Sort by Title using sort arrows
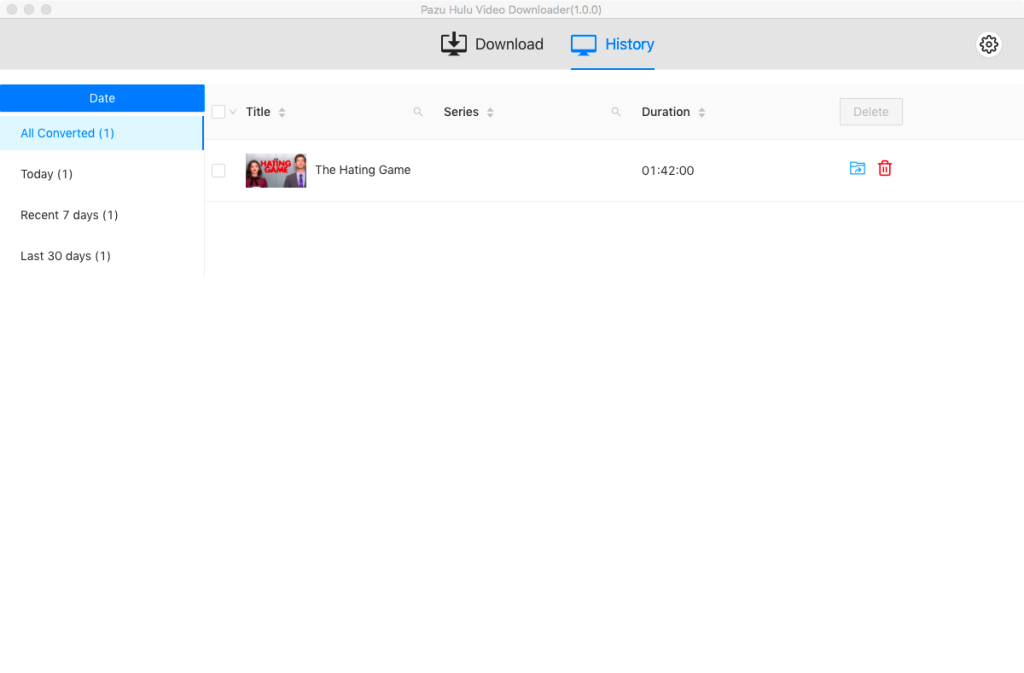This screenshot has height=673, width=1024. 282,112
